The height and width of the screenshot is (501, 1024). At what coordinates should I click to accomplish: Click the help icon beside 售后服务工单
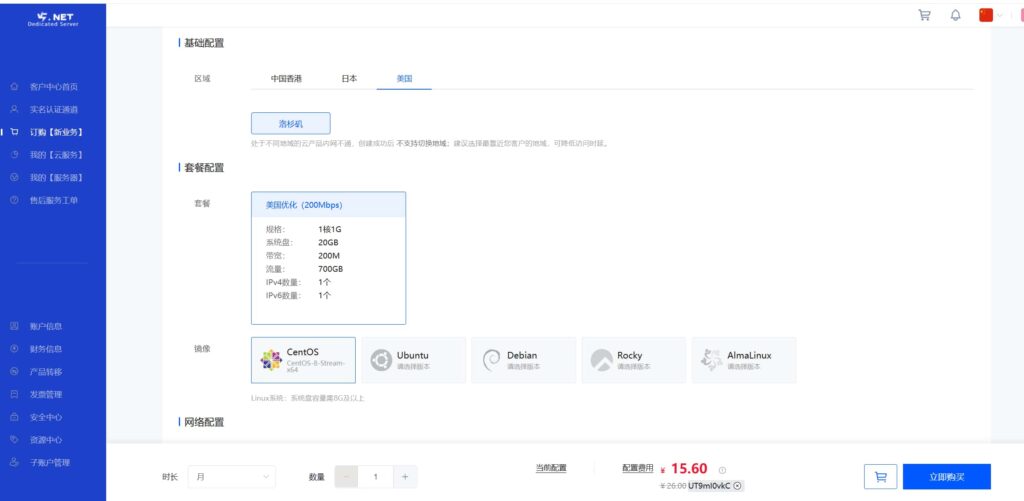tap(14, 201)
